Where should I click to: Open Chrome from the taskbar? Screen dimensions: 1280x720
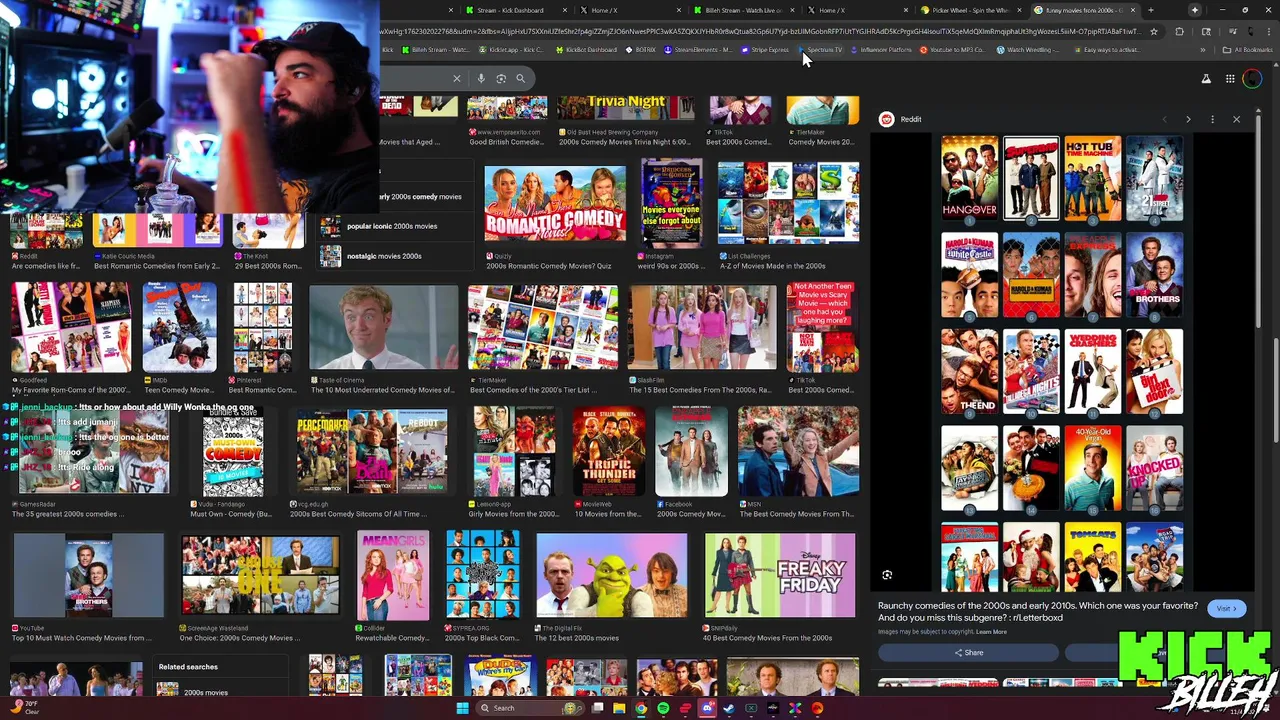[x=641, y=708]
